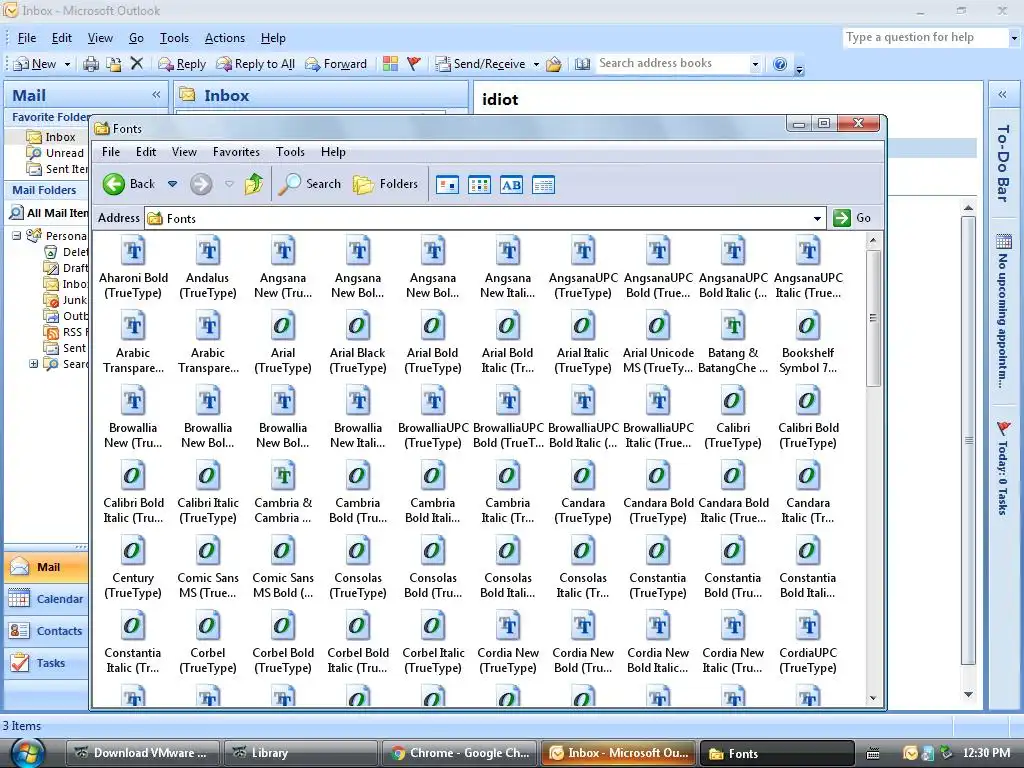Open the Search address books dropdown

pyautogui.click(x=755, y=64)
